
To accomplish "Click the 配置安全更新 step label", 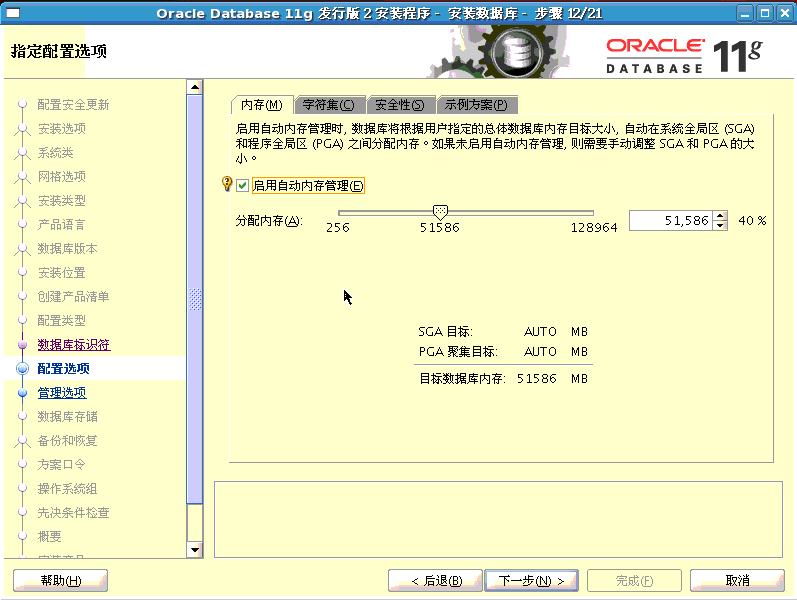I will 74,105.
